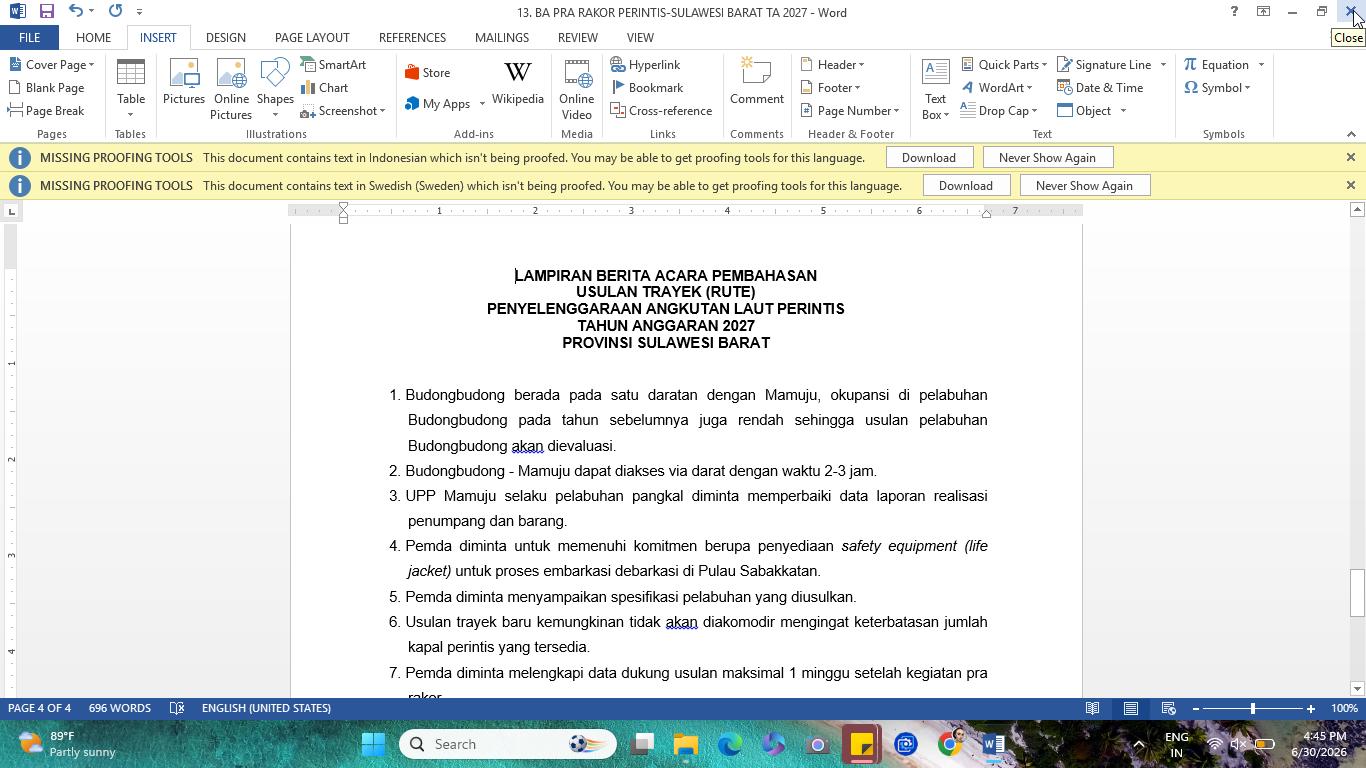Switch to the HOME tab
Image resolution: width=1366 pixels, height=768 pixels.
tap(93, 37)
